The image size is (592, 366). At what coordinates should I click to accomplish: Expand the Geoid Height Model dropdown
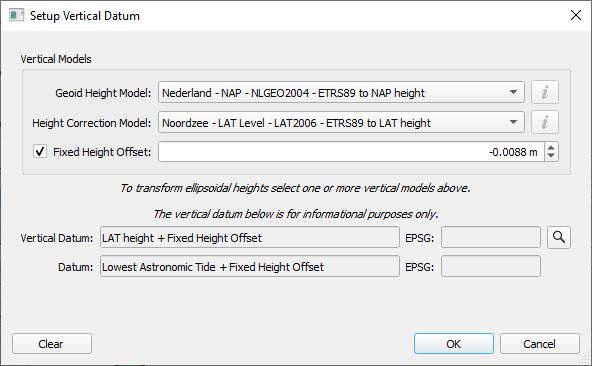[x=513, y=92]
